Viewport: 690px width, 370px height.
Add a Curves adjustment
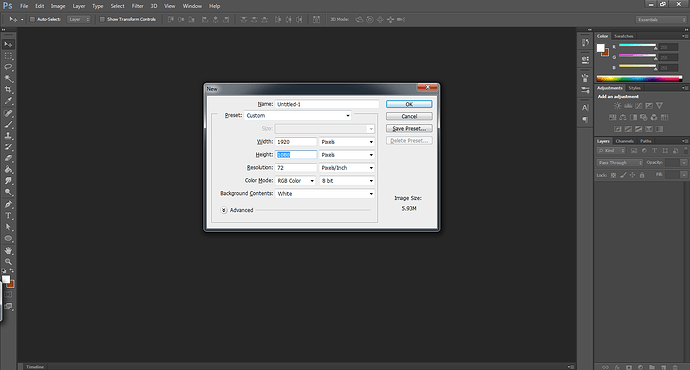coord(639,106)
